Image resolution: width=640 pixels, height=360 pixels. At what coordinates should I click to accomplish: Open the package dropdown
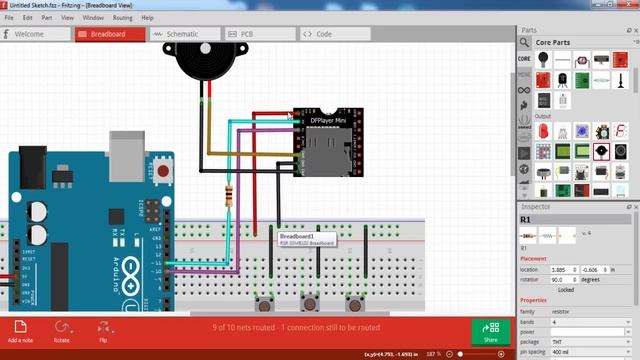click(591, 342)
